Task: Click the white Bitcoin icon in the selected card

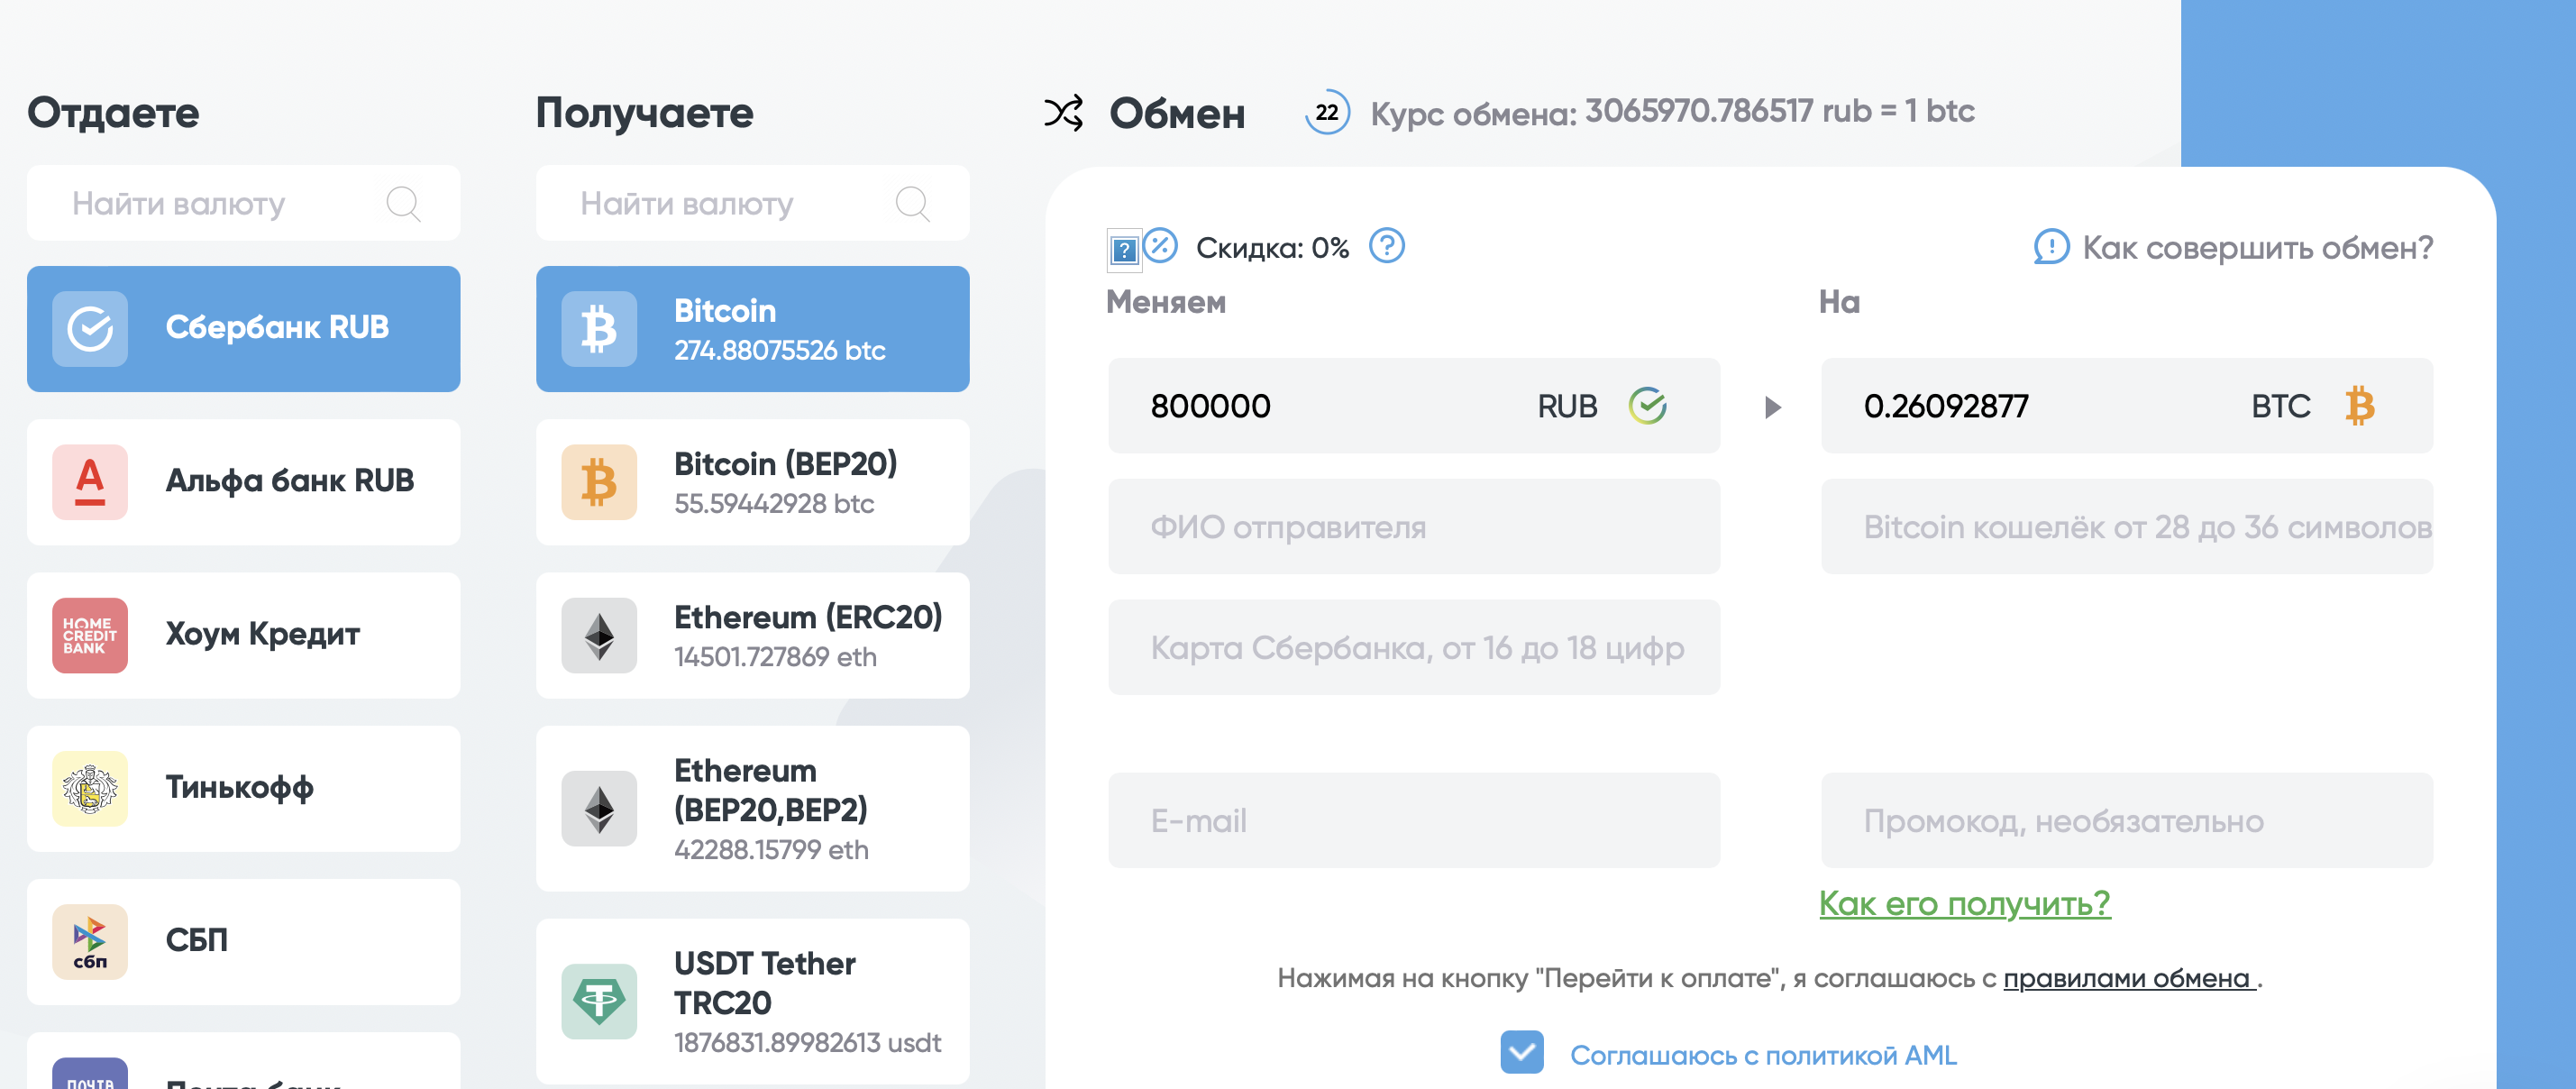Action: tap(599, 328)
